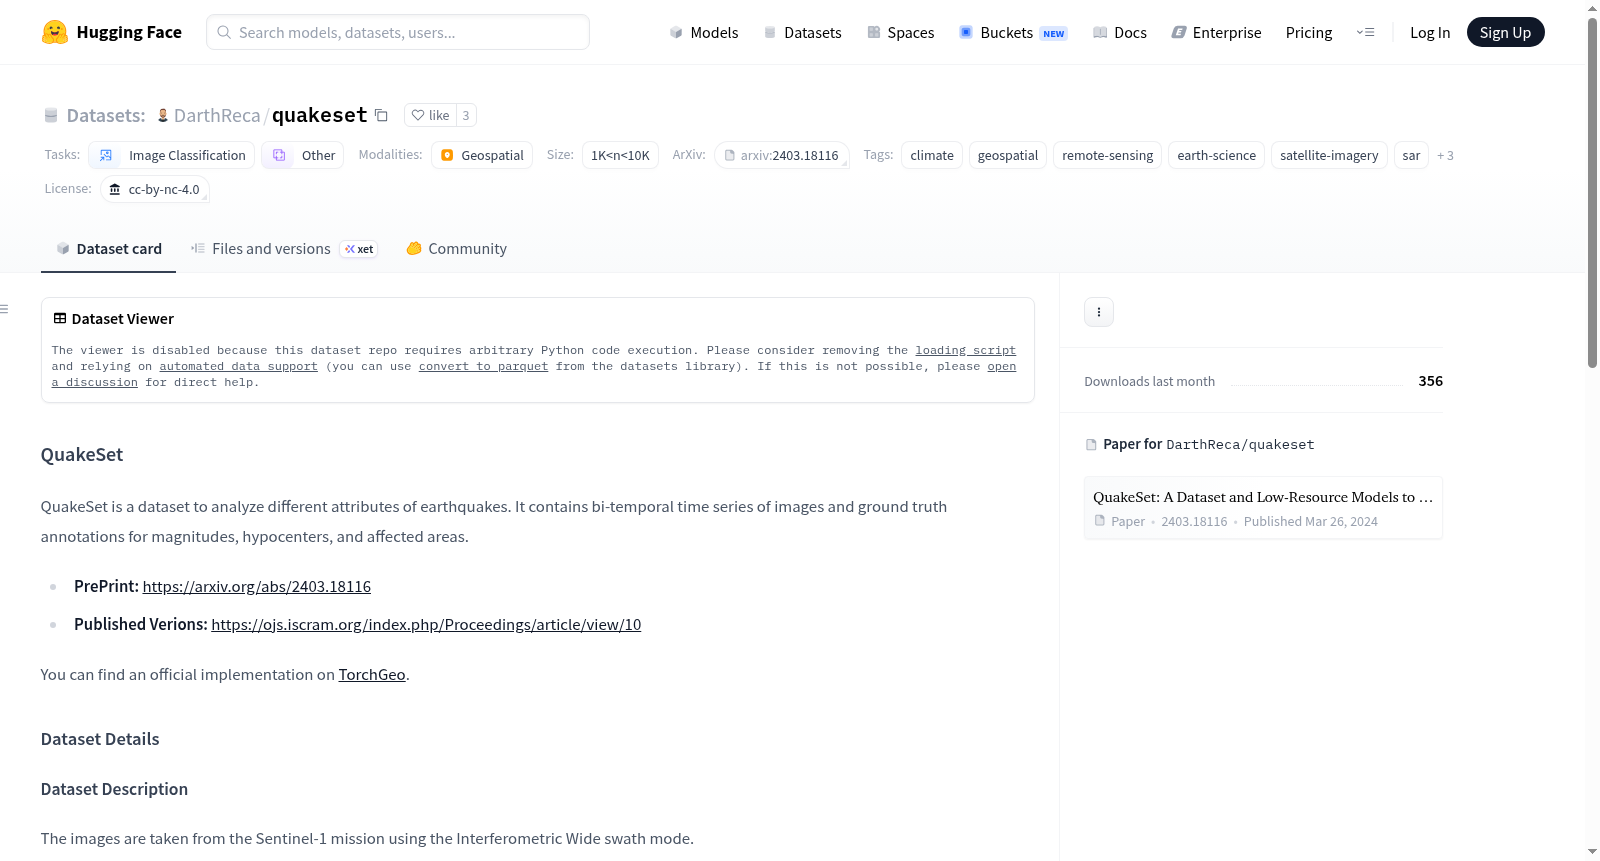Open the quakeset dataset name link
Viewport: 1600px width, 861px height.
coord(320,115)
